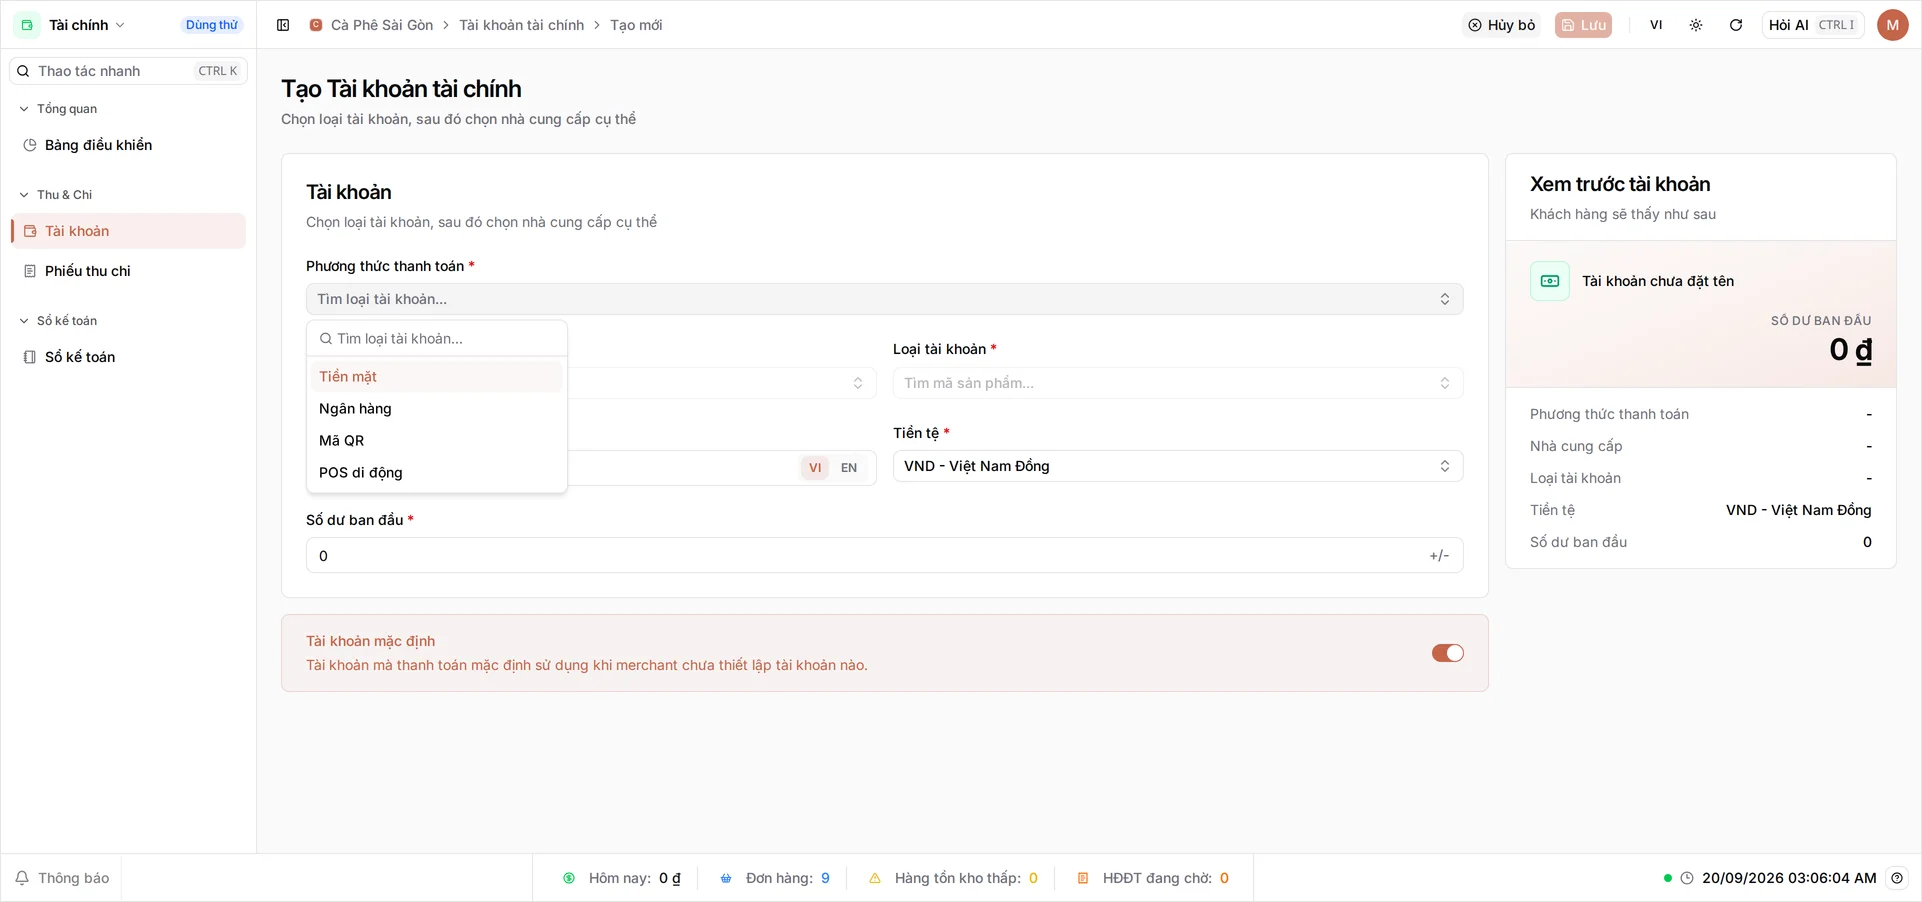Screen dimensions: 1922x902
Task: Open the user avatar M menu
Action: pos(1892,25)
